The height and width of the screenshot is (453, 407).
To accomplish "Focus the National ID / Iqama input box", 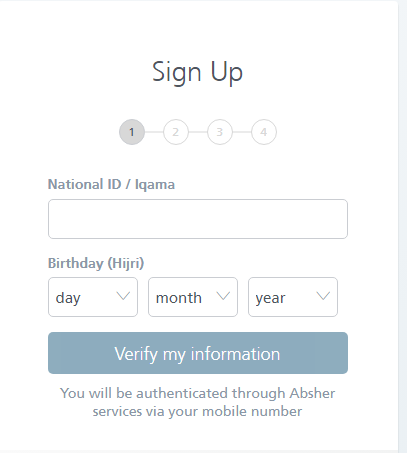I will coord(198,219).
